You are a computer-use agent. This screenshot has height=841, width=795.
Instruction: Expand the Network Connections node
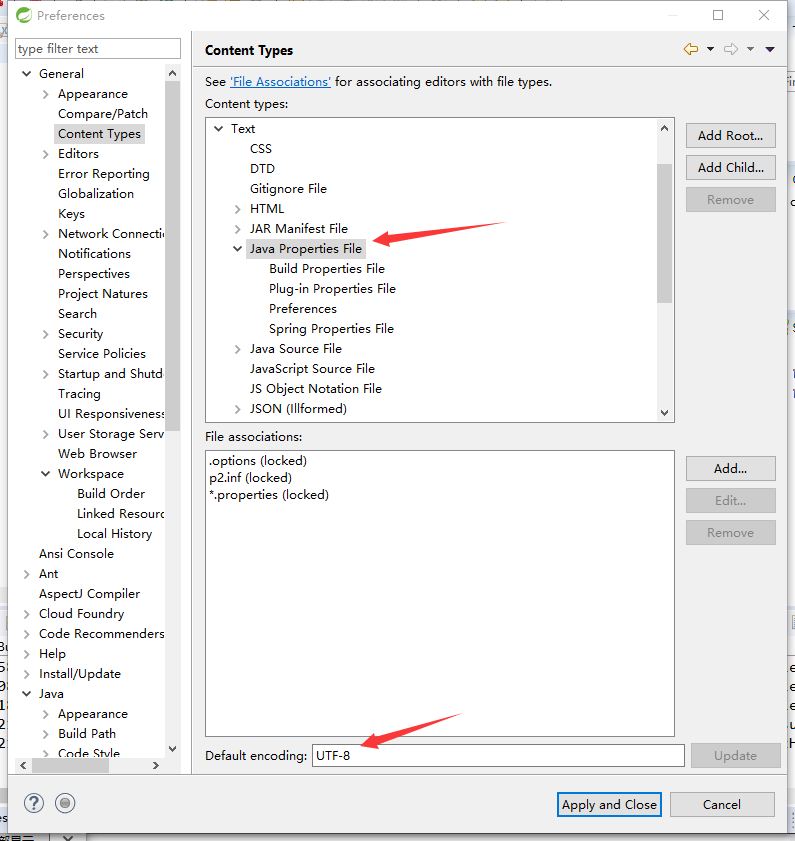pyautogui.click(x=46, y=234)
